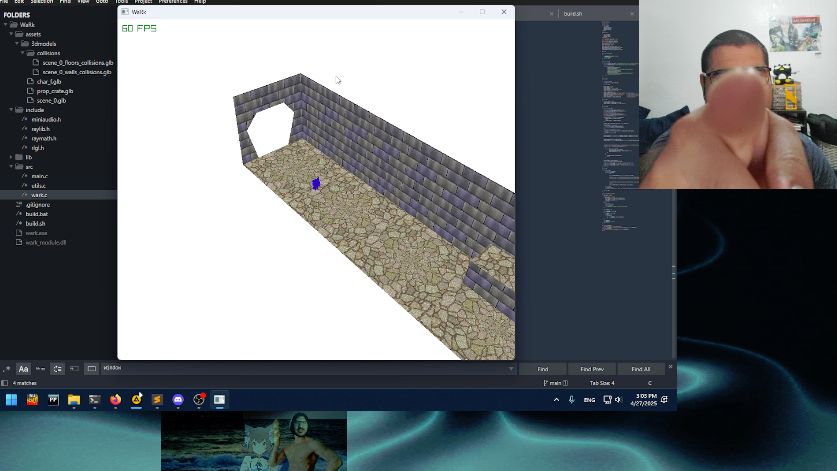Screen dimensions: 837x471
Task: Collapse the src folder
Action: tap(11, 167)
